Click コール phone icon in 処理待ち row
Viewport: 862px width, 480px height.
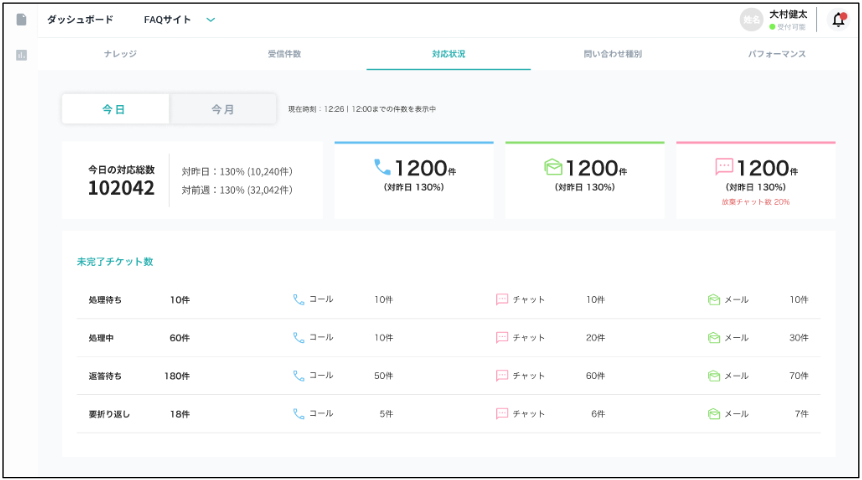click(298, 299)
